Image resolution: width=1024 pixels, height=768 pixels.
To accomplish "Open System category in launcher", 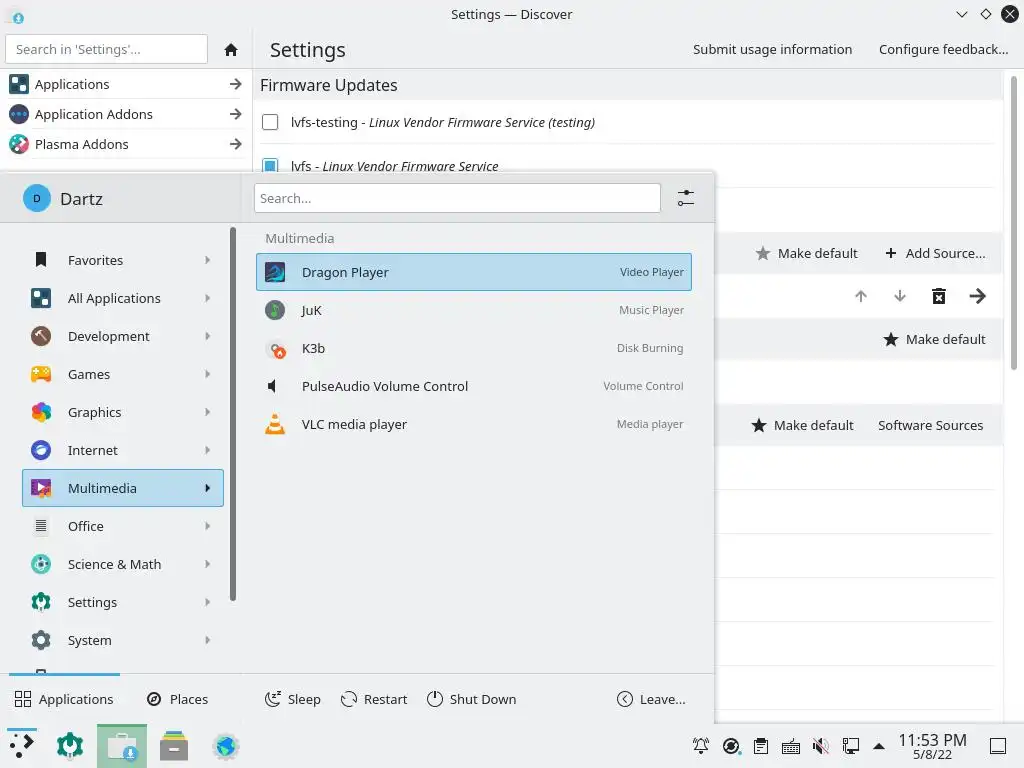I will [x=123, y=641].
